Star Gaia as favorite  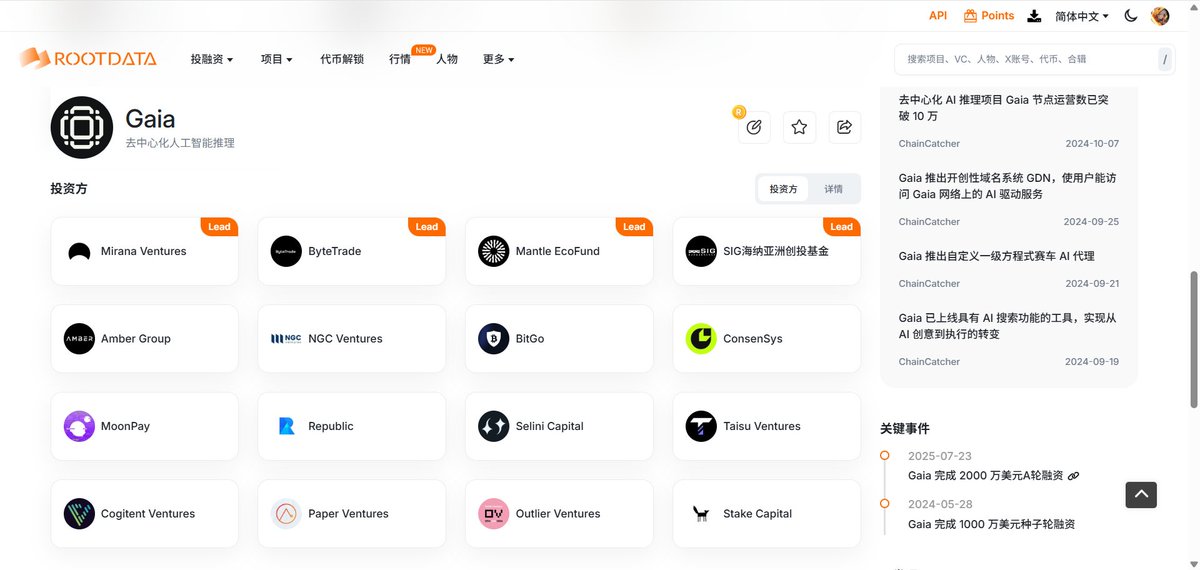point(799,127)
